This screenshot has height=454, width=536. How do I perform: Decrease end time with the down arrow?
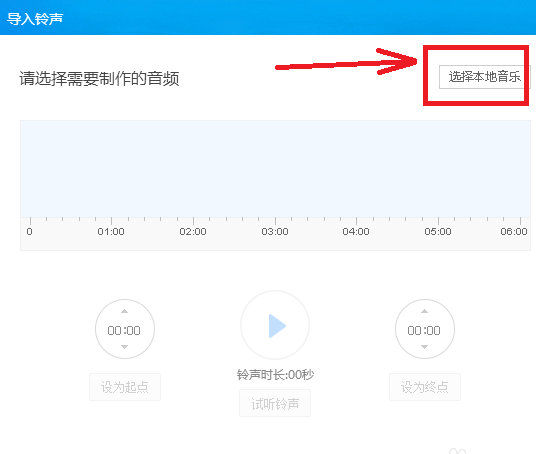pyautogui.click(x=424, y=347)
